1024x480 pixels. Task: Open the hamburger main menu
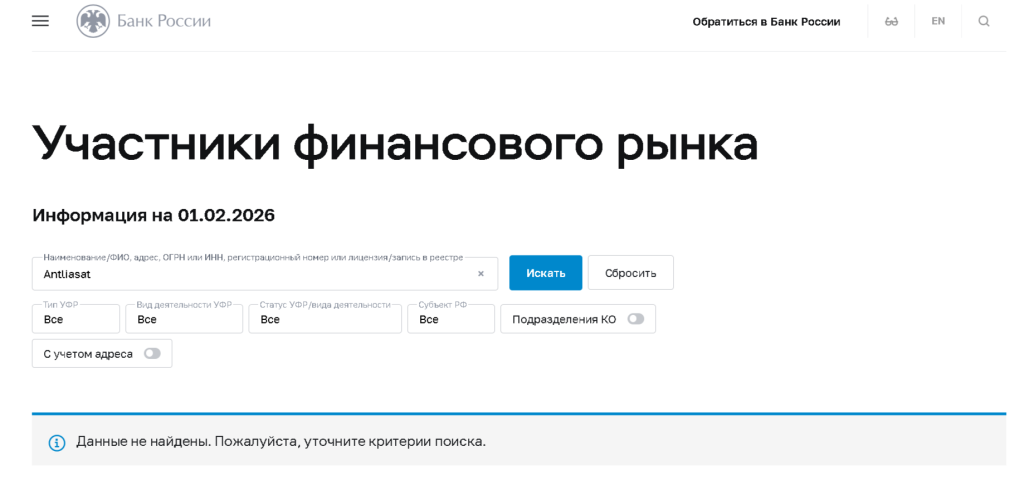[x=40, y=21]
